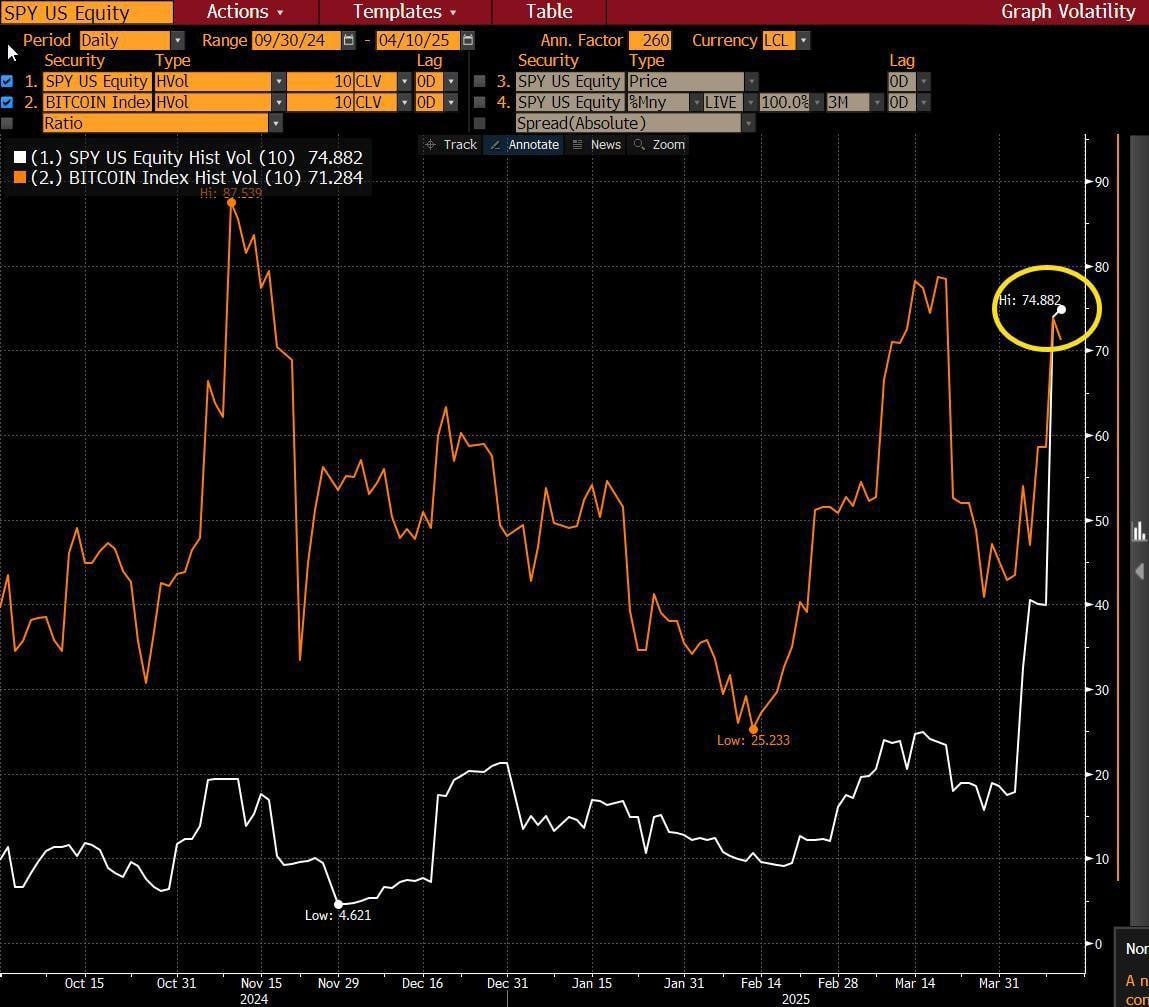Choose the Zoom tool above chart

[659, 144]
